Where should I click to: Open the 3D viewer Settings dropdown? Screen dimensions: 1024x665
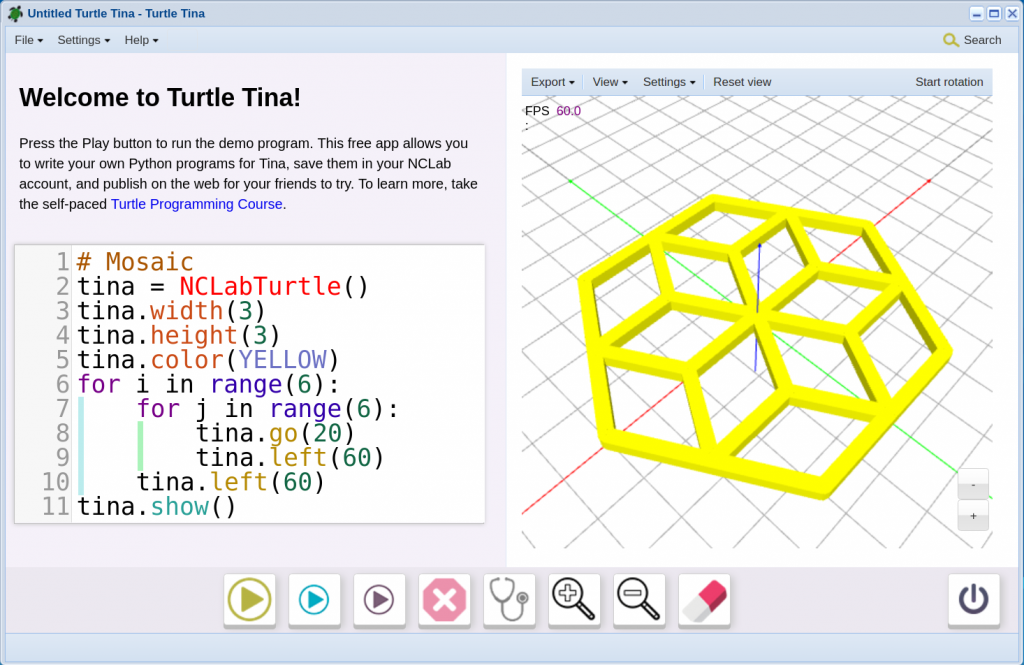tap(669, 82)
